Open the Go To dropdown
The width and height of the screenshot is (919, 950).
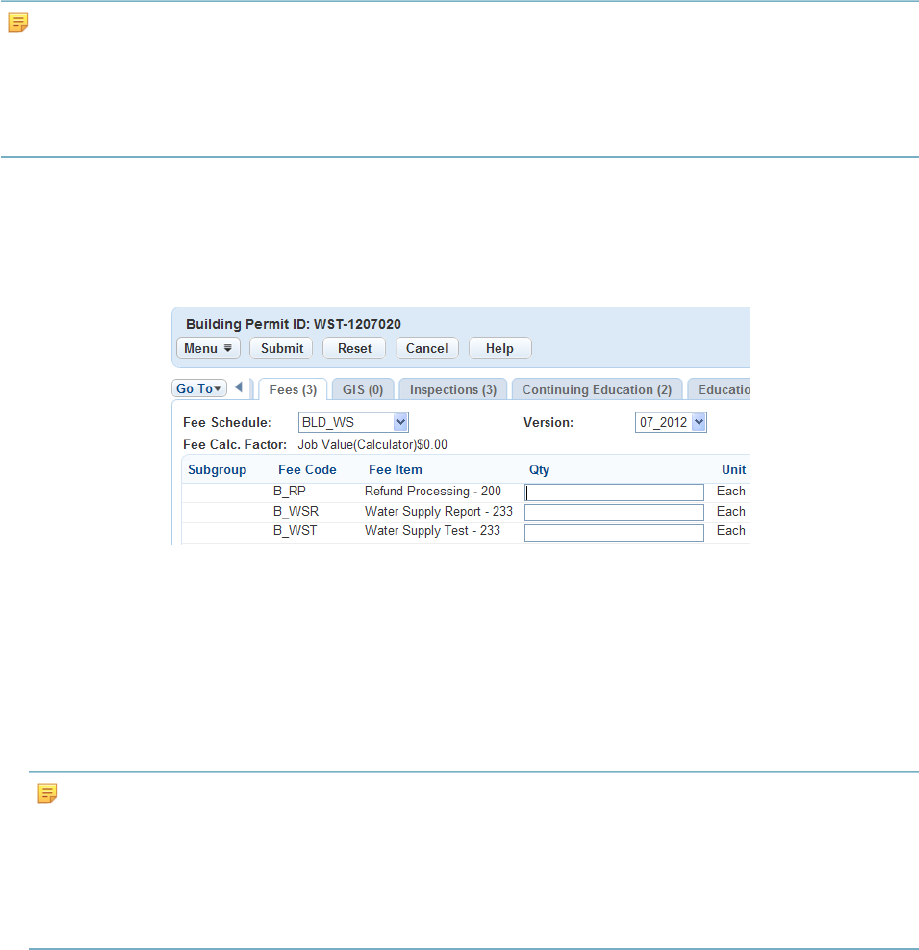coord(199,388)
